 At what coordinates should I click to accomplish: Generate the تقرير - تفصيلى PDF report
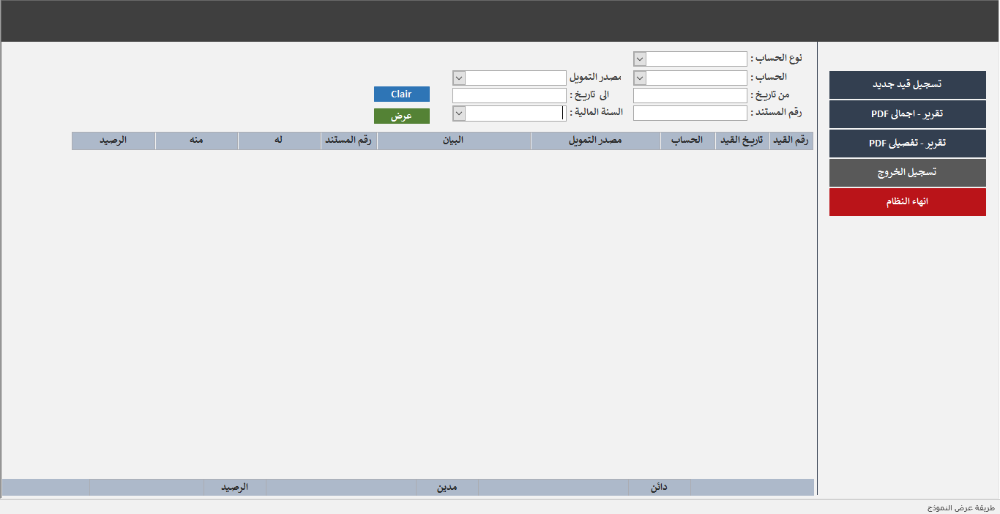pos(907,143)
